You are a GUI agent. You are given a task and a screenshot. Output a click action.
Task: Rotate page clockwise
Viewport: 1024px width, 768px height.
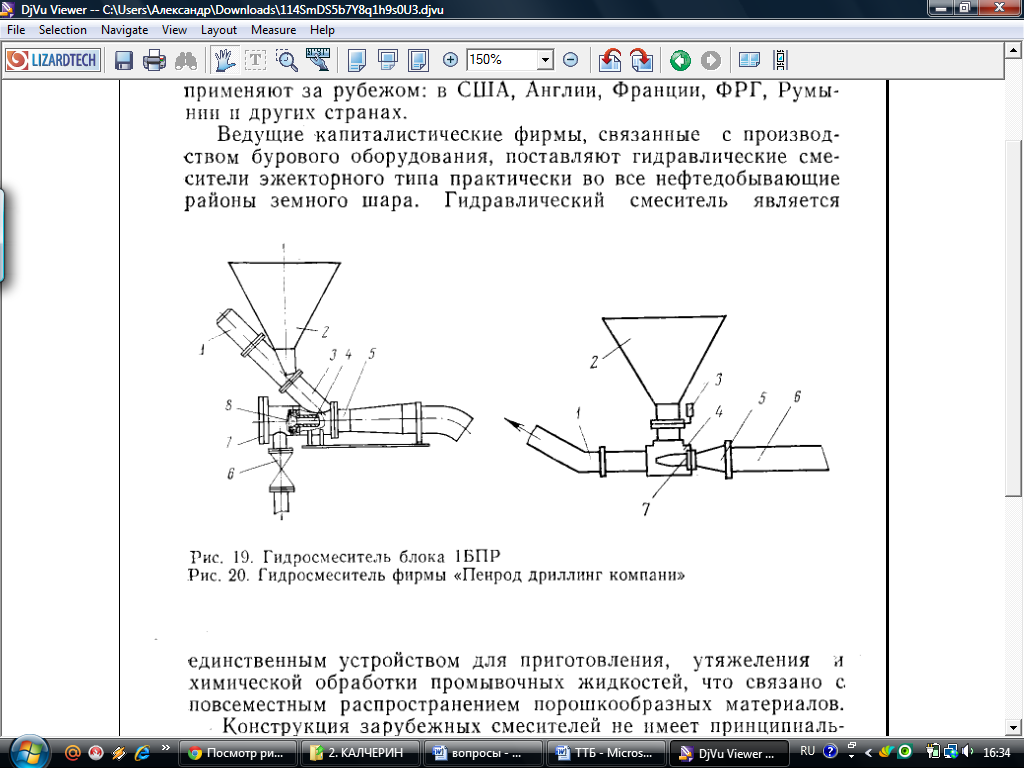pyautogui.click(x=641, y=61)
